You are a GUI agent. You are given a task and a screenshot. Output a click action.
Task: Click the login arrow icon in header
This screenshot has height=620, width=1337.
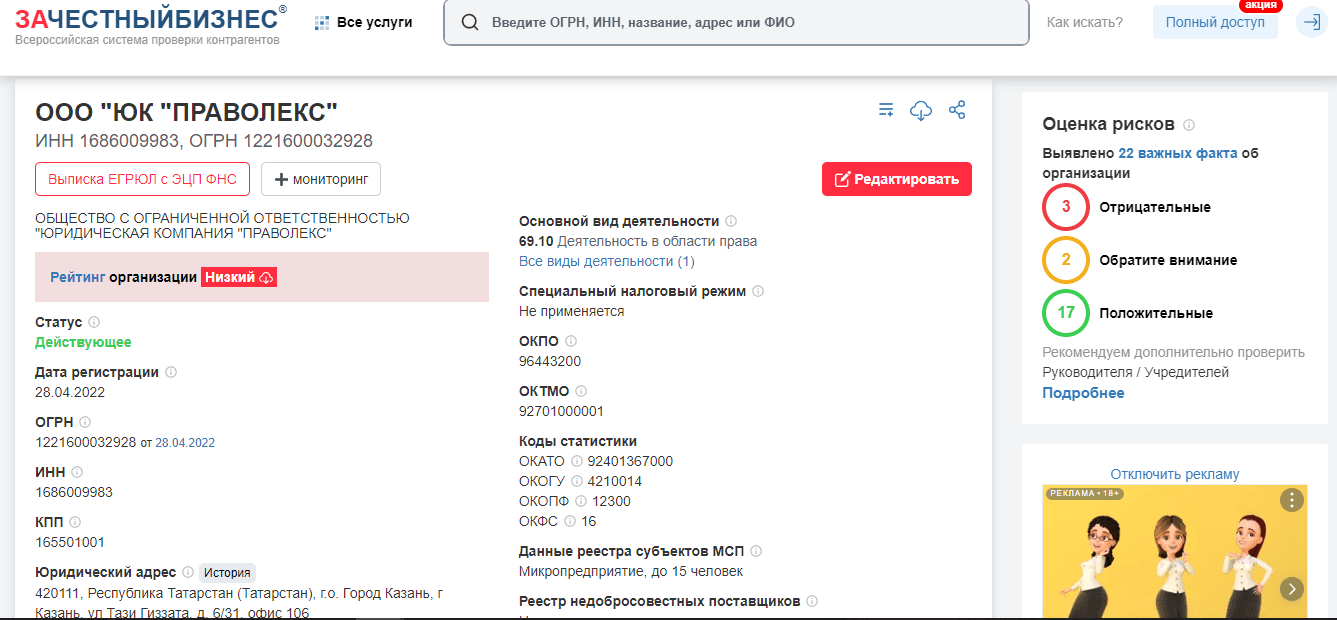(x=1312, y=22)
